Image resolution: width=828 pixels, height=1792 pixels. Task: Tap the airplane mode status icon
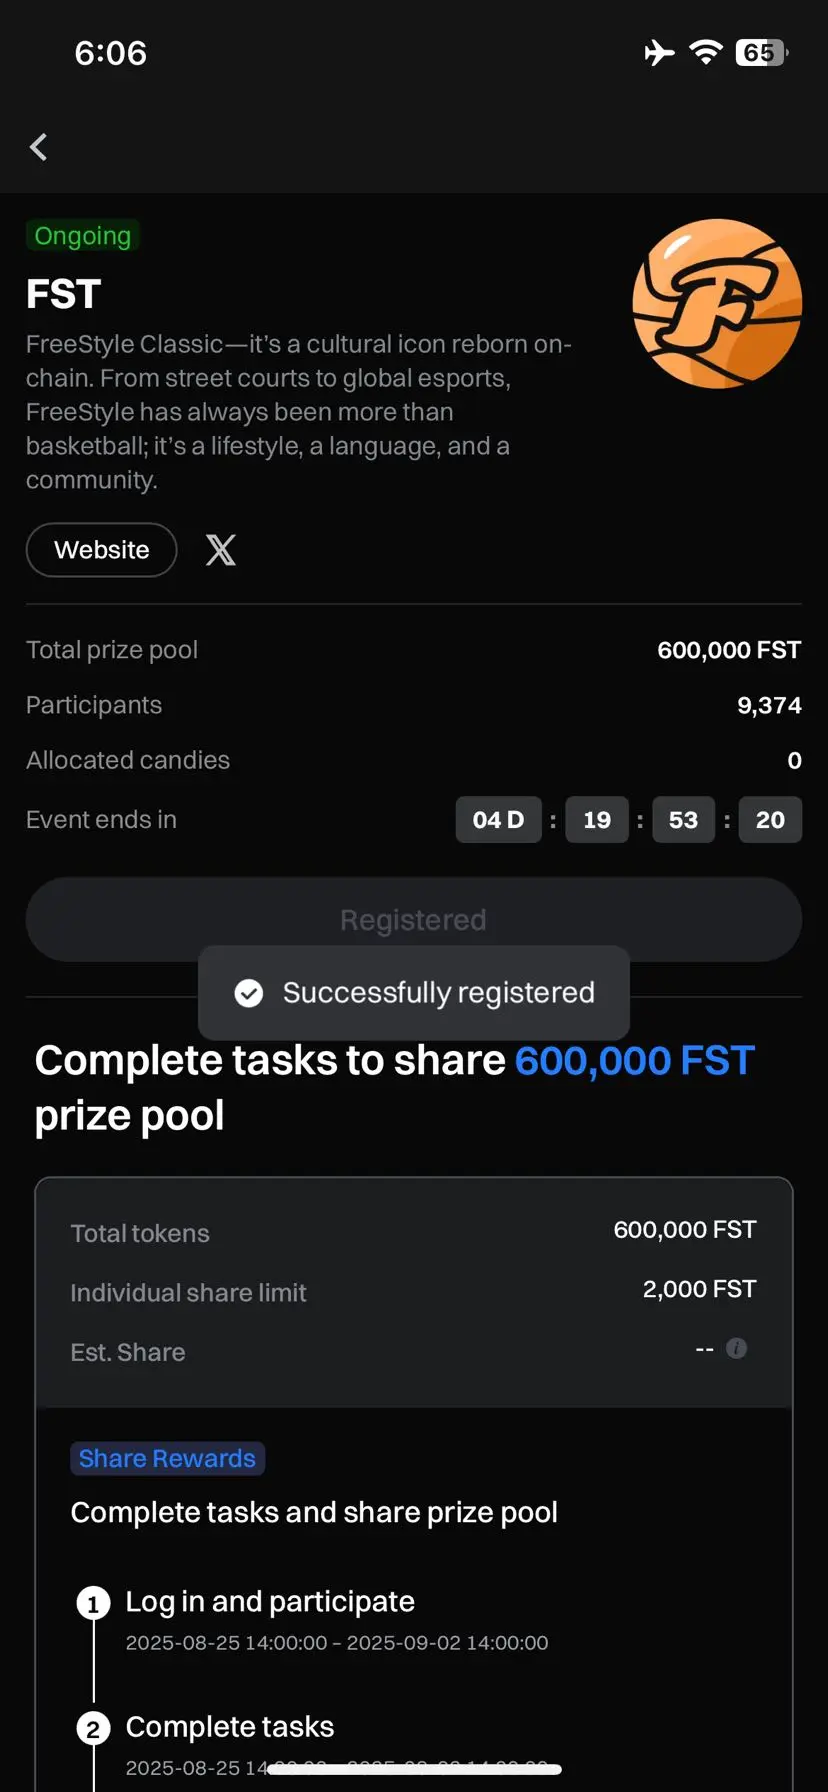coord(659,52)
